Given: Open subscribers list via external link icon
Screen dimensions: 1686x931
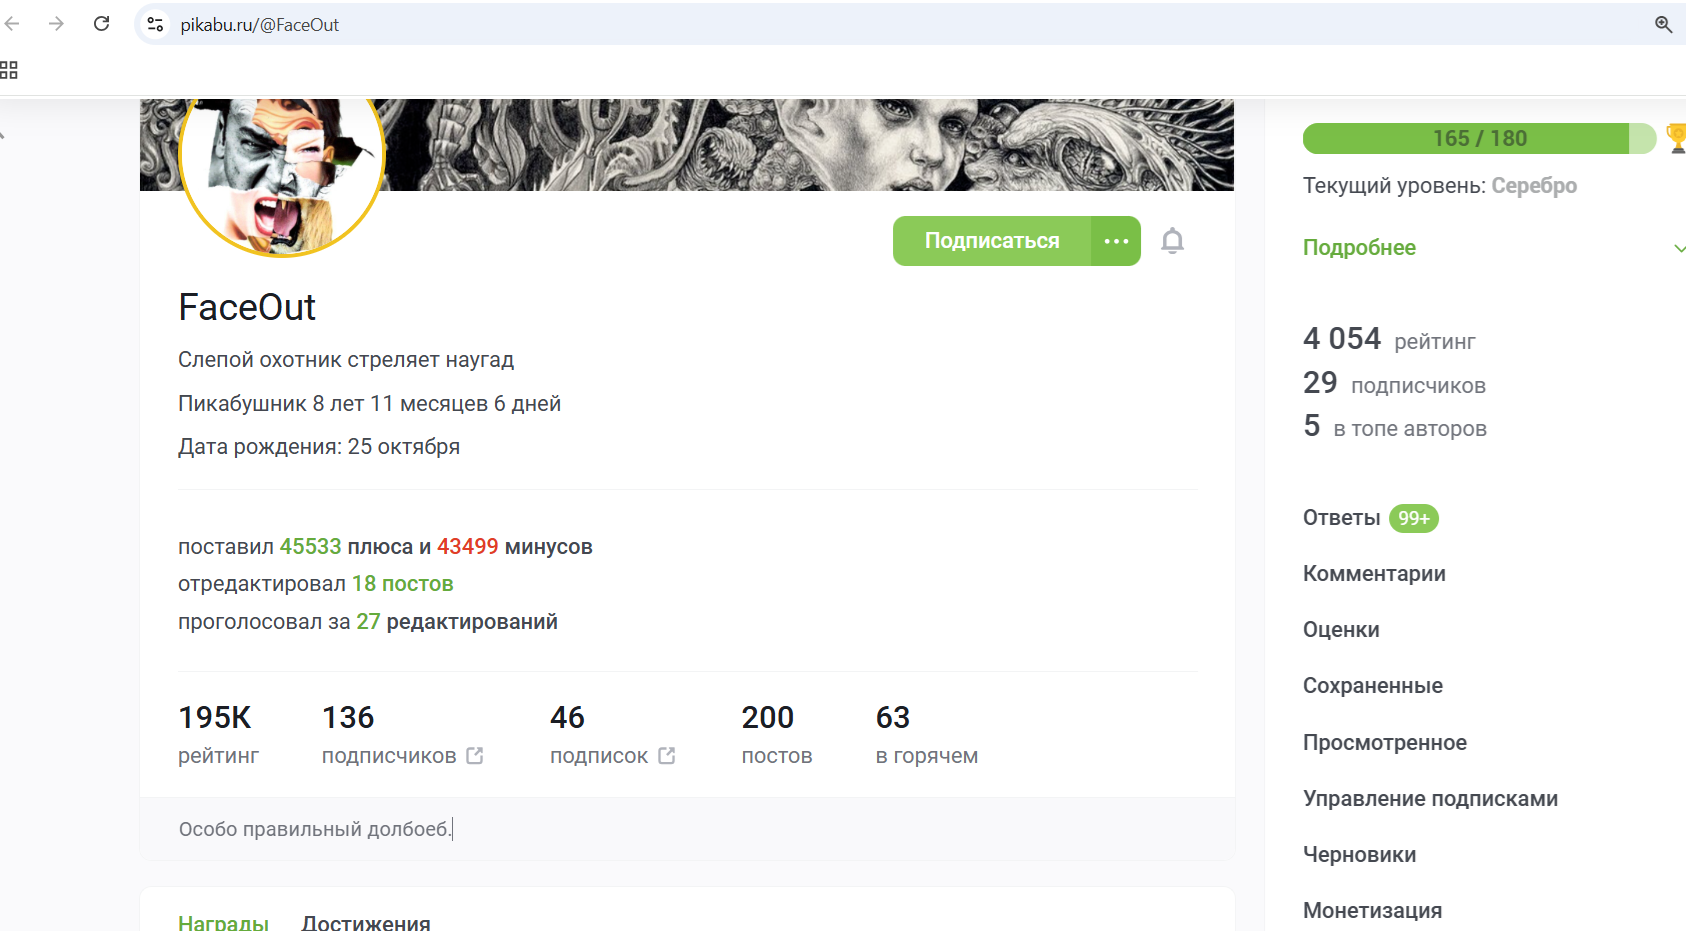Looking at the screenshot, I should point(475,756).
